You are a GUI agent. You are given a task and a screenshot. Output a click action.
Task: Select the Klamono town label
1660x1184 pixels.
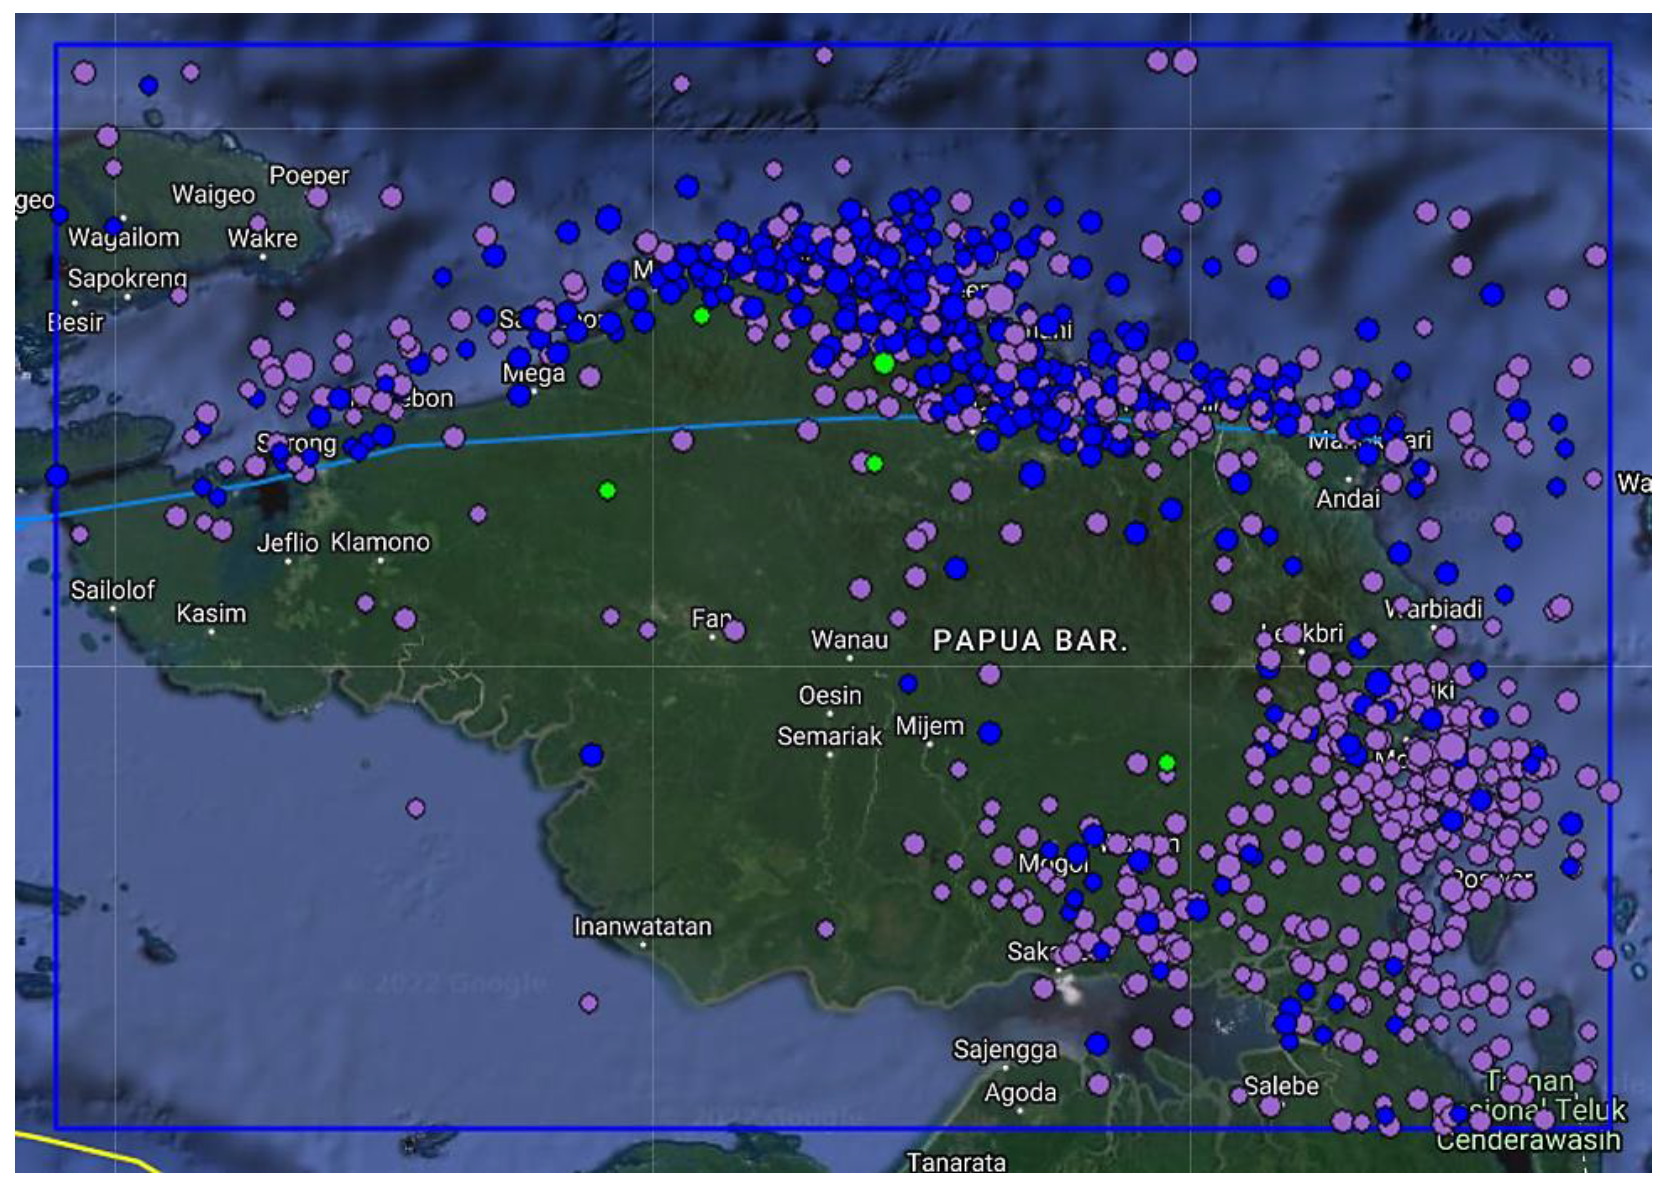380,542
